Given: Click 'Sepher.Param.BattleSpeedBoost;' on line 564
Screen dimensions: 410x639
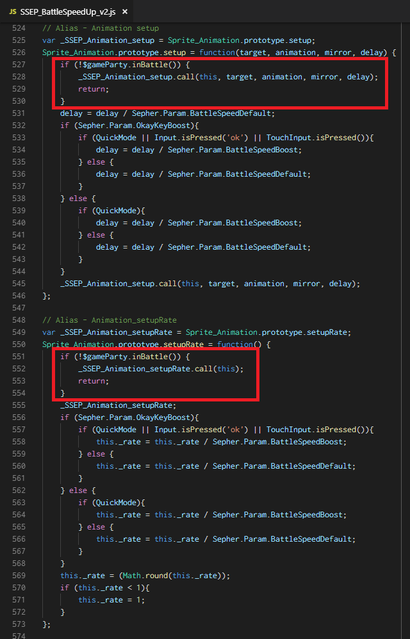Looking at the screenshot, I should [x=280, y=515].
